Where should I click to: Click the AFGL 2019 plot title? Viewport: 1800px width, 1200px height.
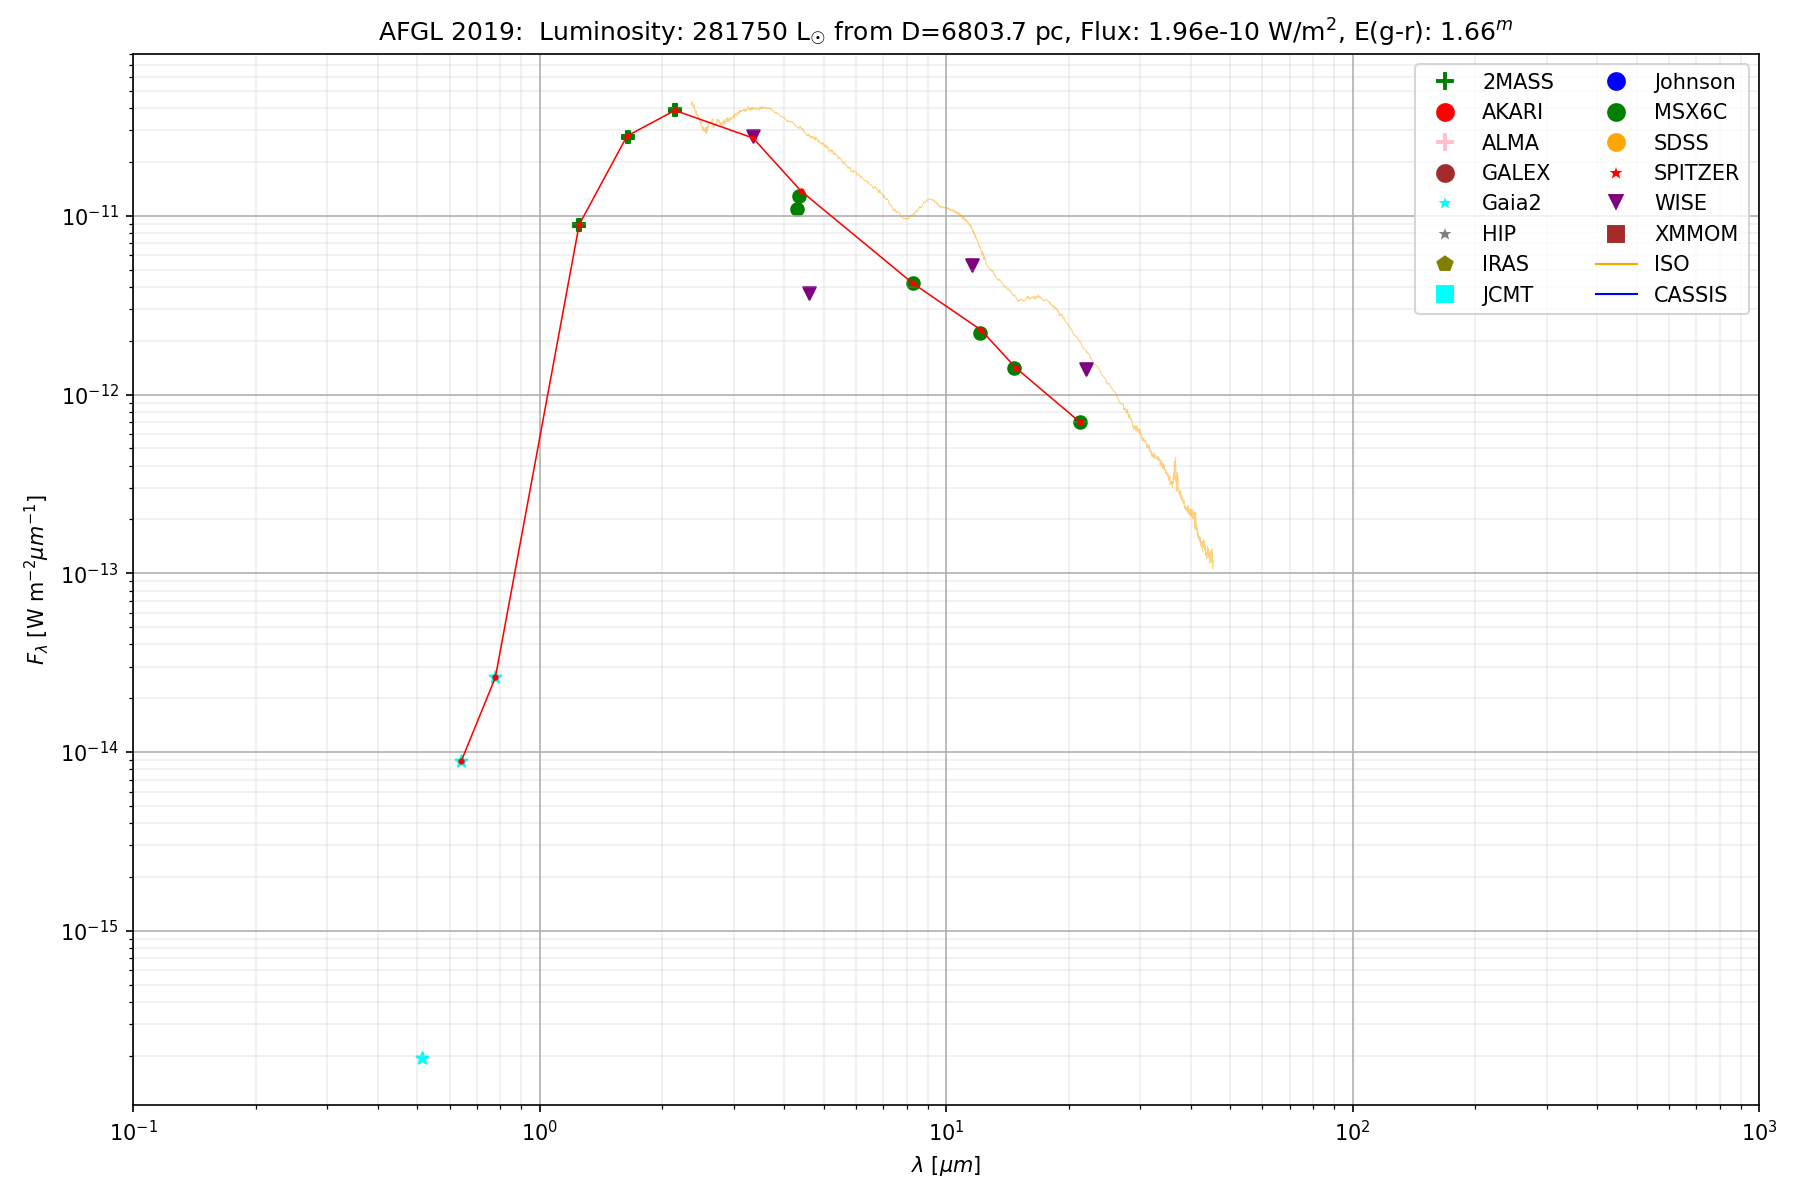(945, 31)
